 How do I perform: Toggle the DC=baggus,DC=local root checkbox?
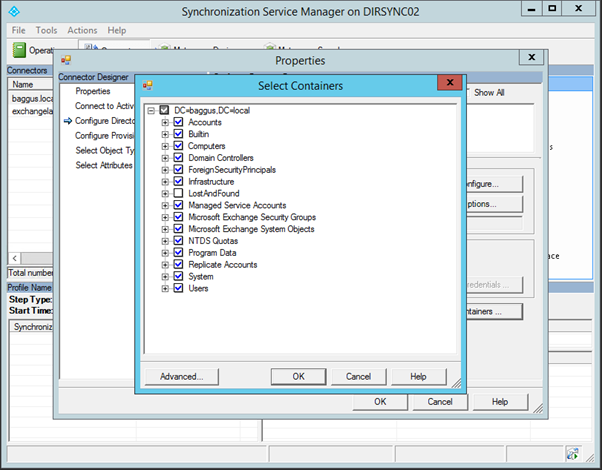click(x=164, y=110)
